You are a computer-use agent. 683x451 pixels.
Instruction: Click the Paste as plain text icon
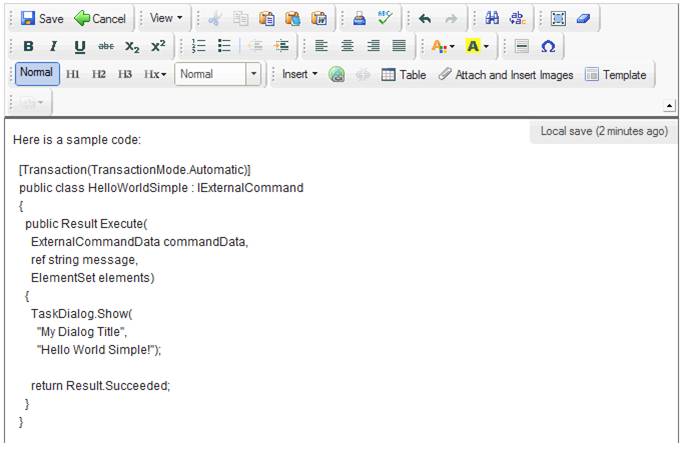(x=293, y=19)
